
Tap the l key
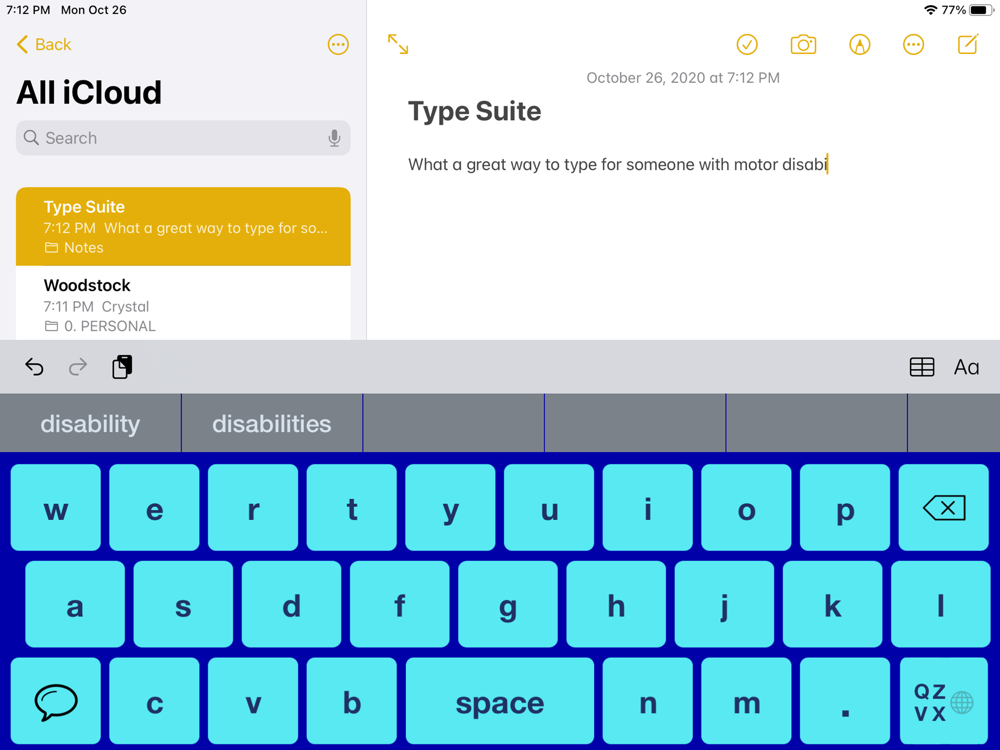941,605
